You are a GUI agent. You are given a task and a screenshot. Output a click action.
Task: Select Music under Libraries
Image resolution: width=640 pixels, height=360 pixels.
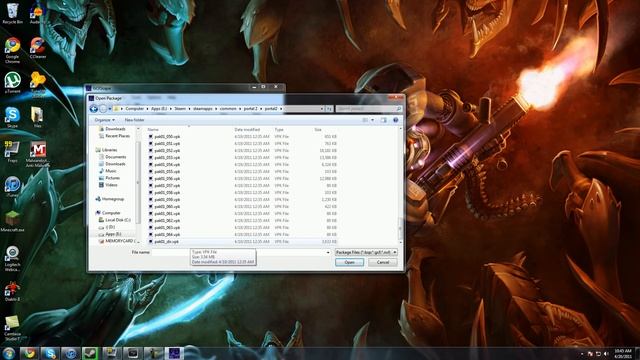coord(108,171)
